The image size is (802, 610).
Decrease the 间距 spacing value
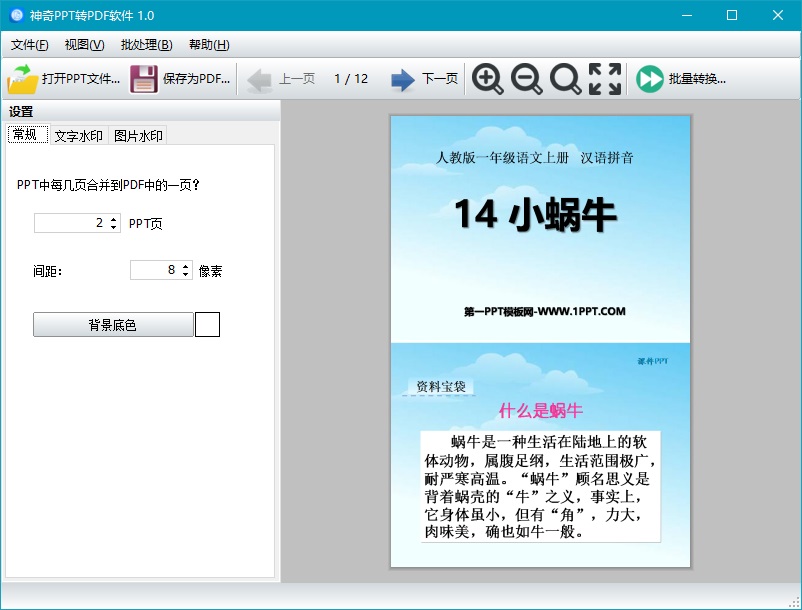(x=186, y=274)
